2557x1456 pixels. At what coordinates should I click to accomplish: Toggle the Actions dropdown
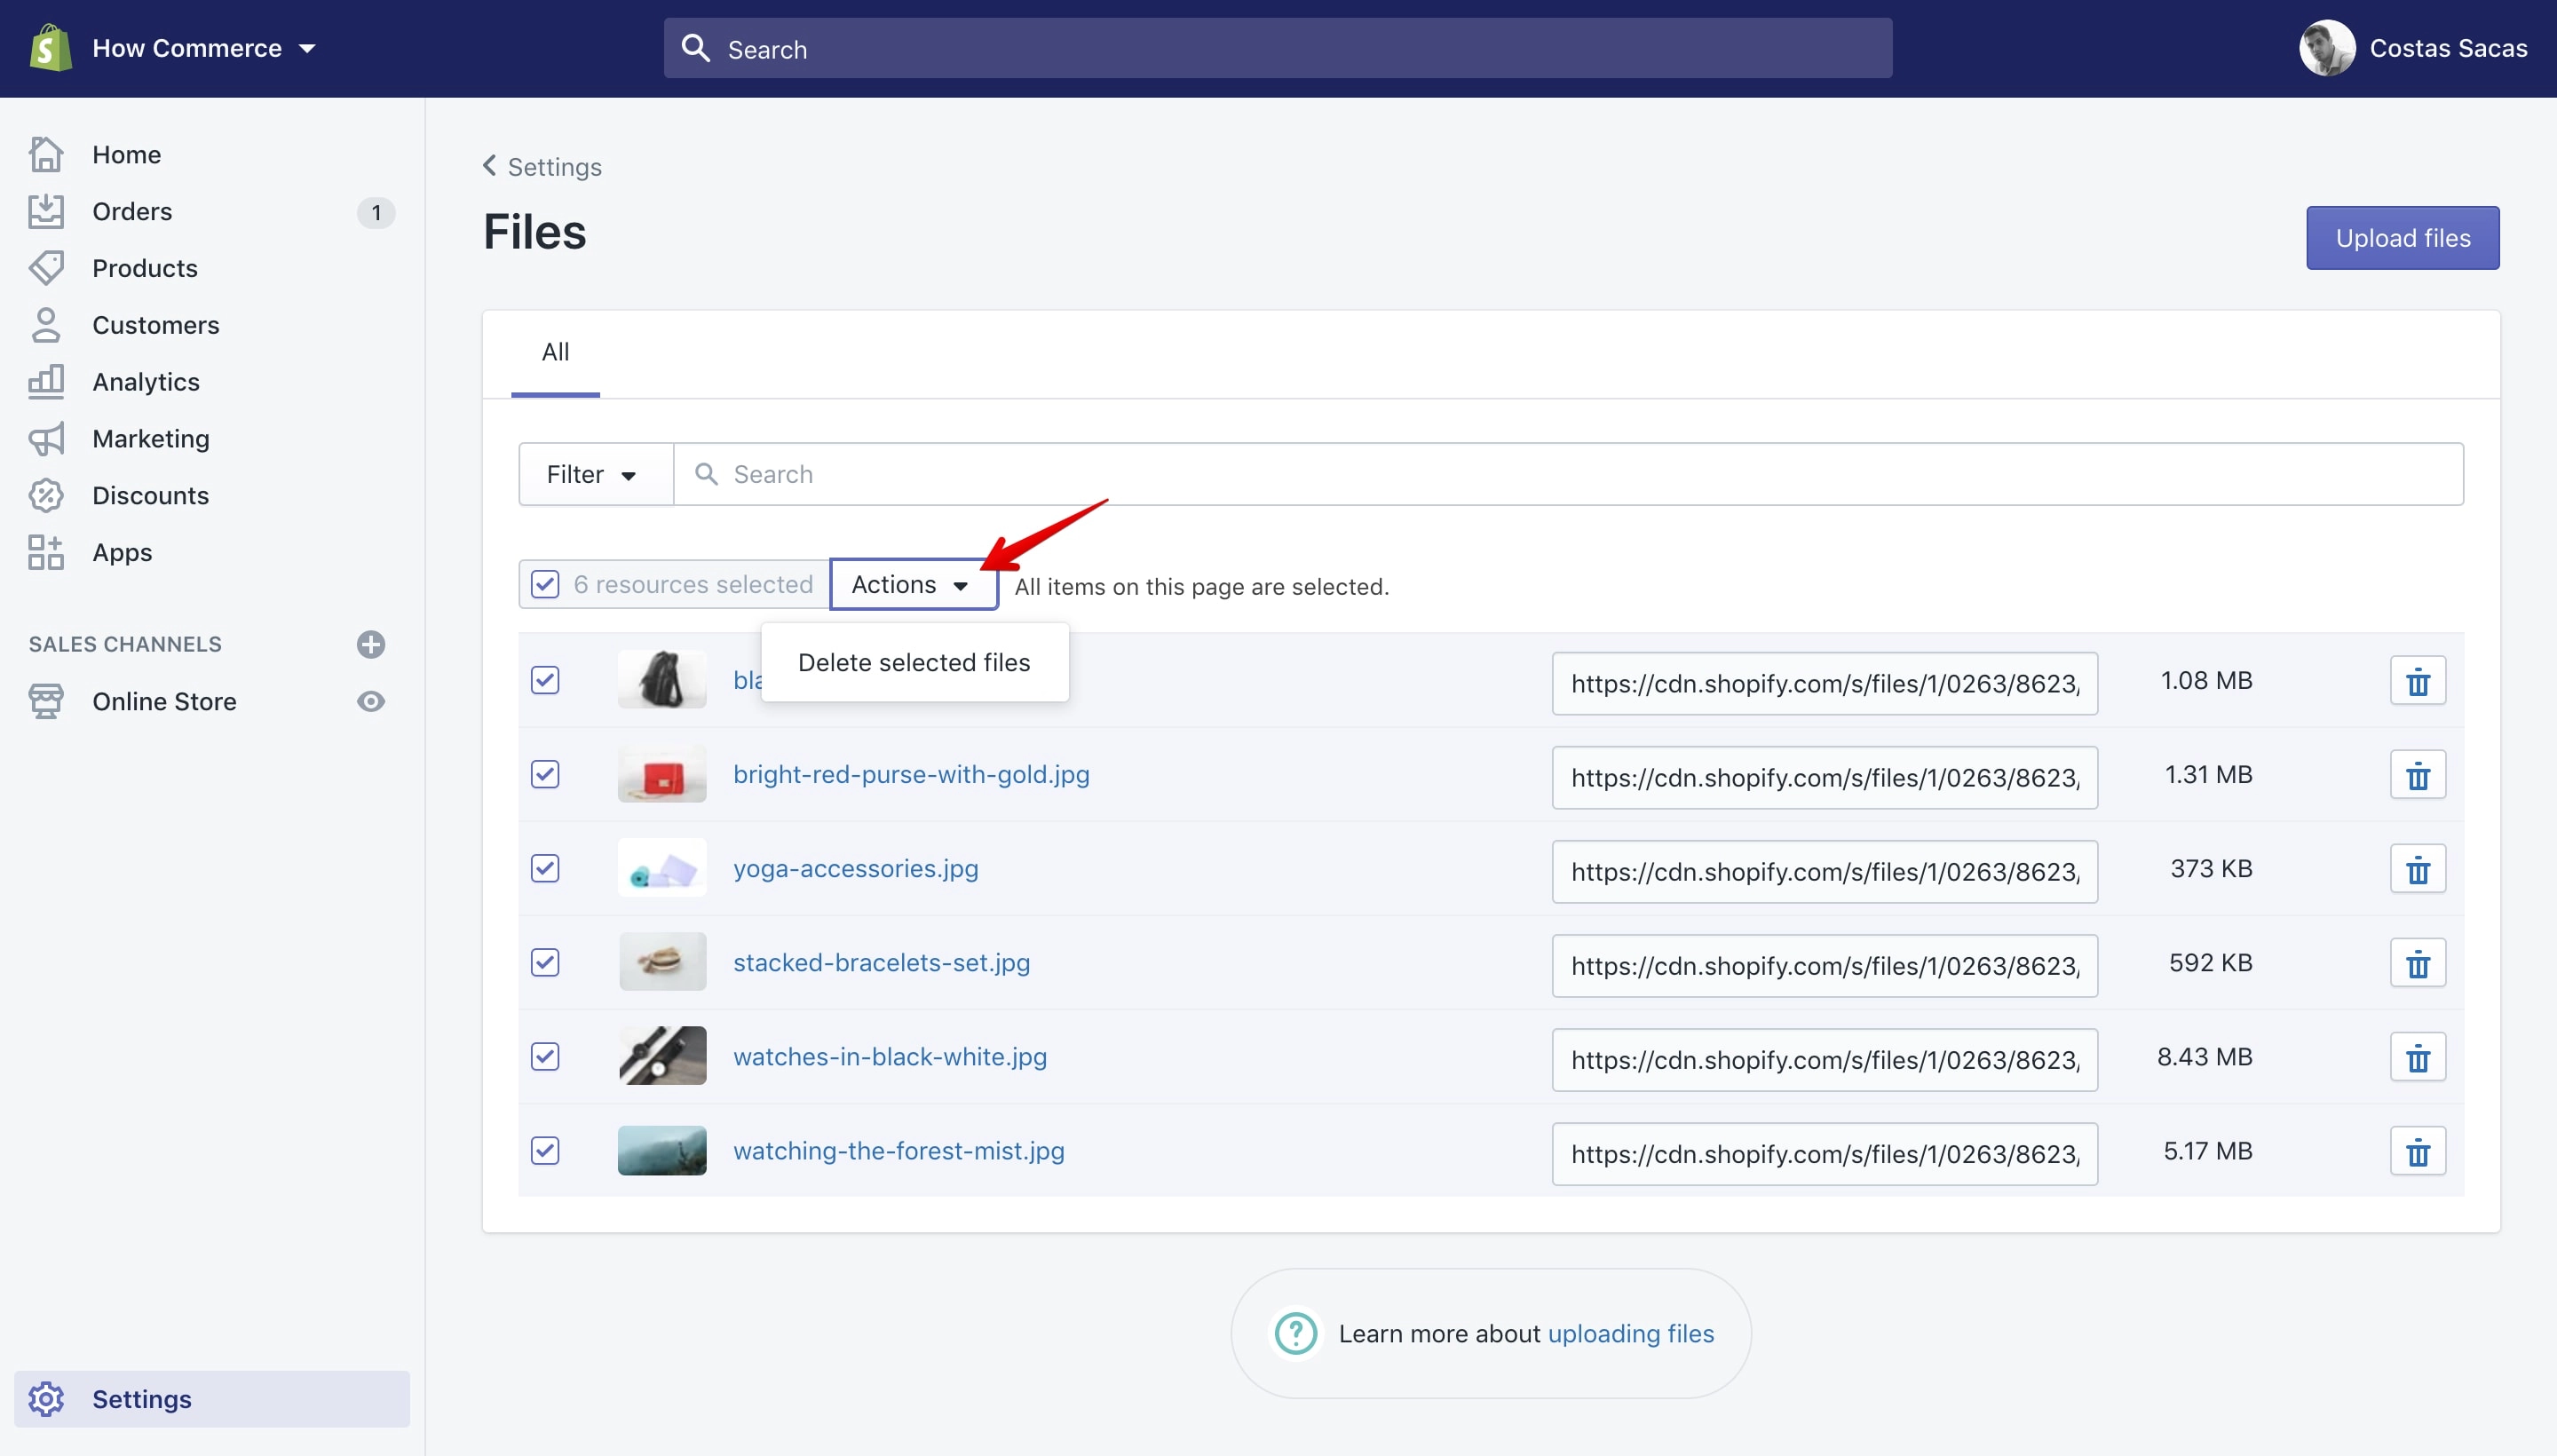[x=913, y=584]
